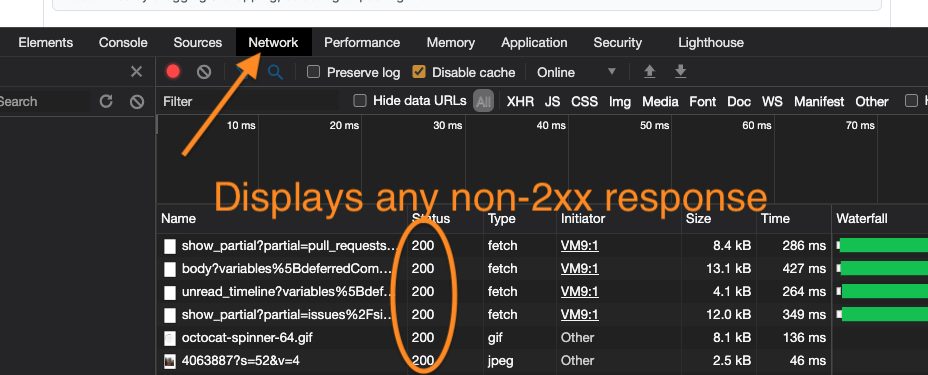928x375 pixels.
Task: Filter requests by Font
Action: click(703, 102)
